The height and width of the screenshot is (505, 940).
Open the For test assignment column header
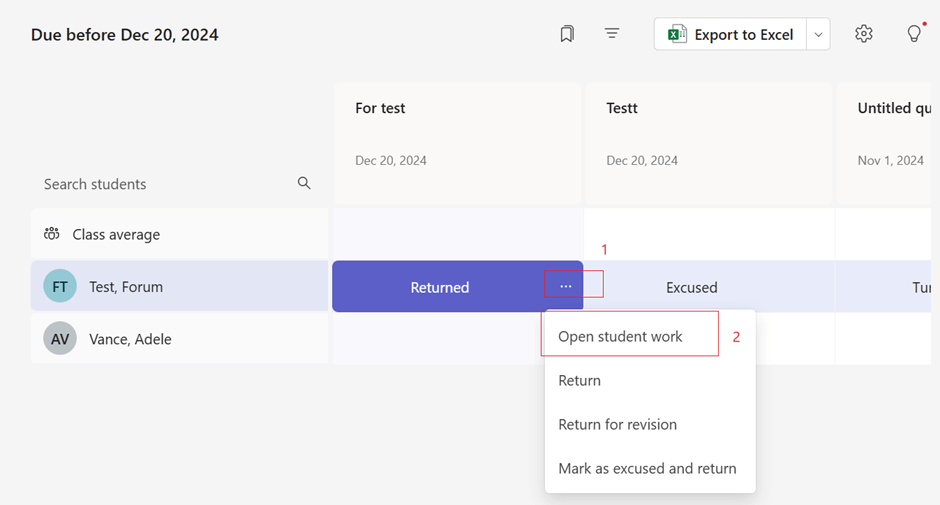pos(457,144)
